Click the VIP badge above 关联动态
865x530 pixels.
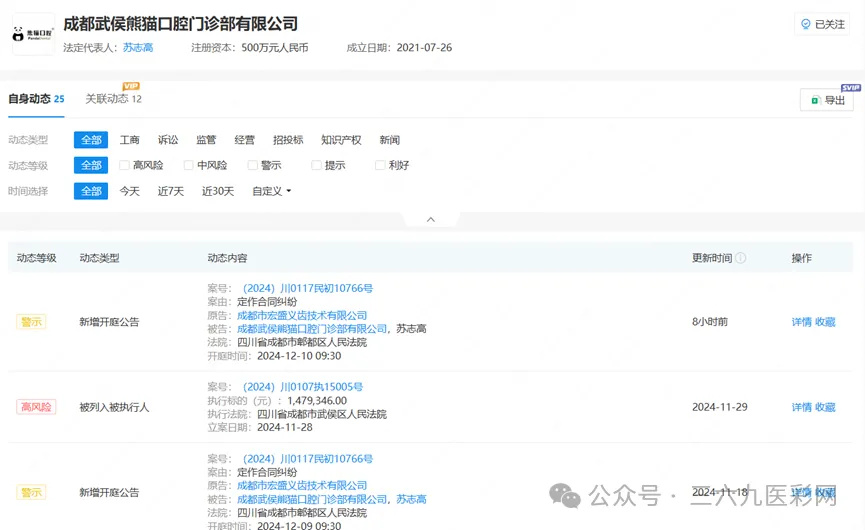click(x=131, y=86)
